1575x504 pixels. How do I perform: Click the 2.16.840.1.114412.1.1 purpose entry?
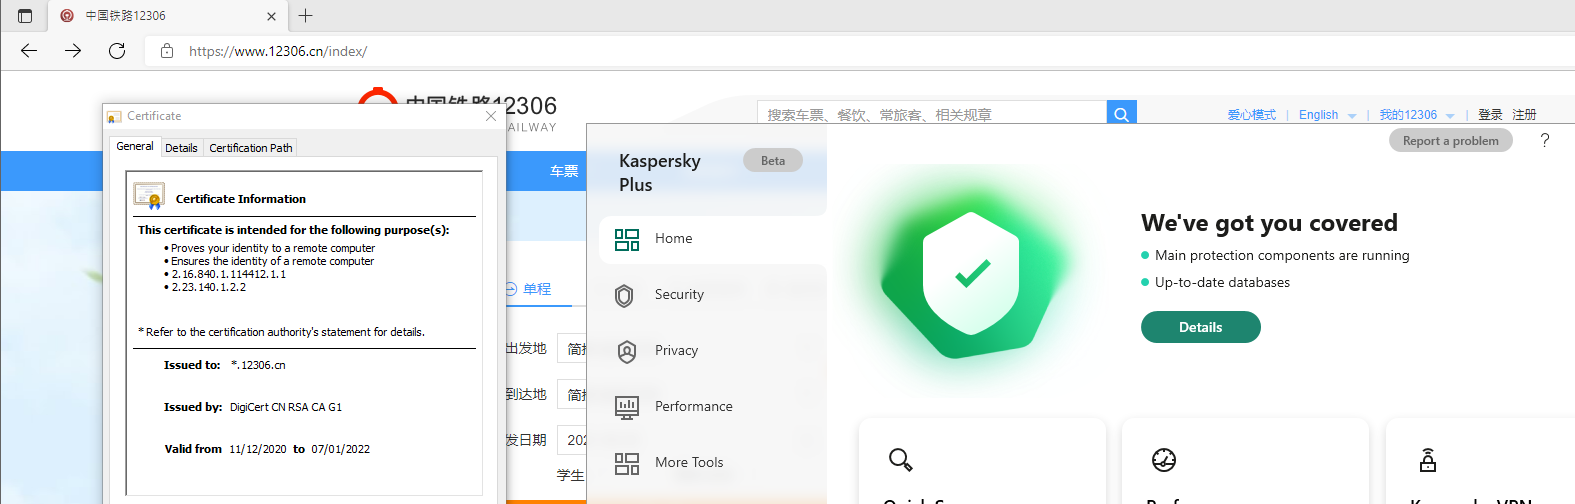point(229,274)
